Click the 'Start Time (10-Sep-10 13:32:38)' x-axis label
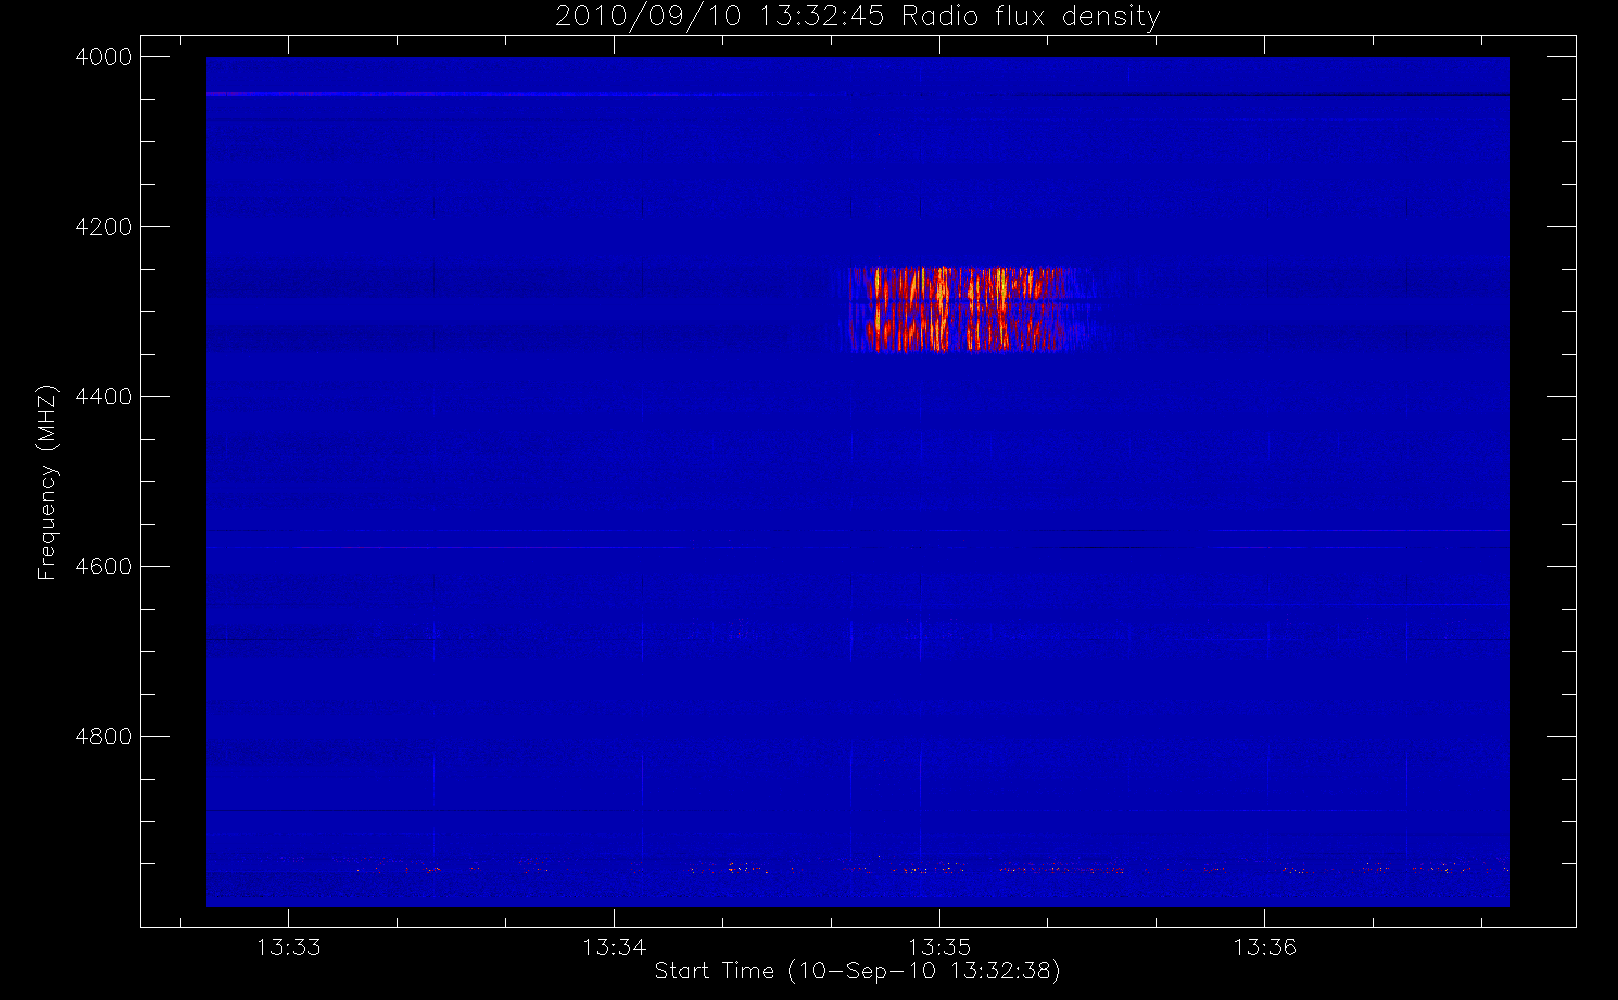Image resolution: width=1618 pixels, height=1000 pixels. (x=857, y=970)
